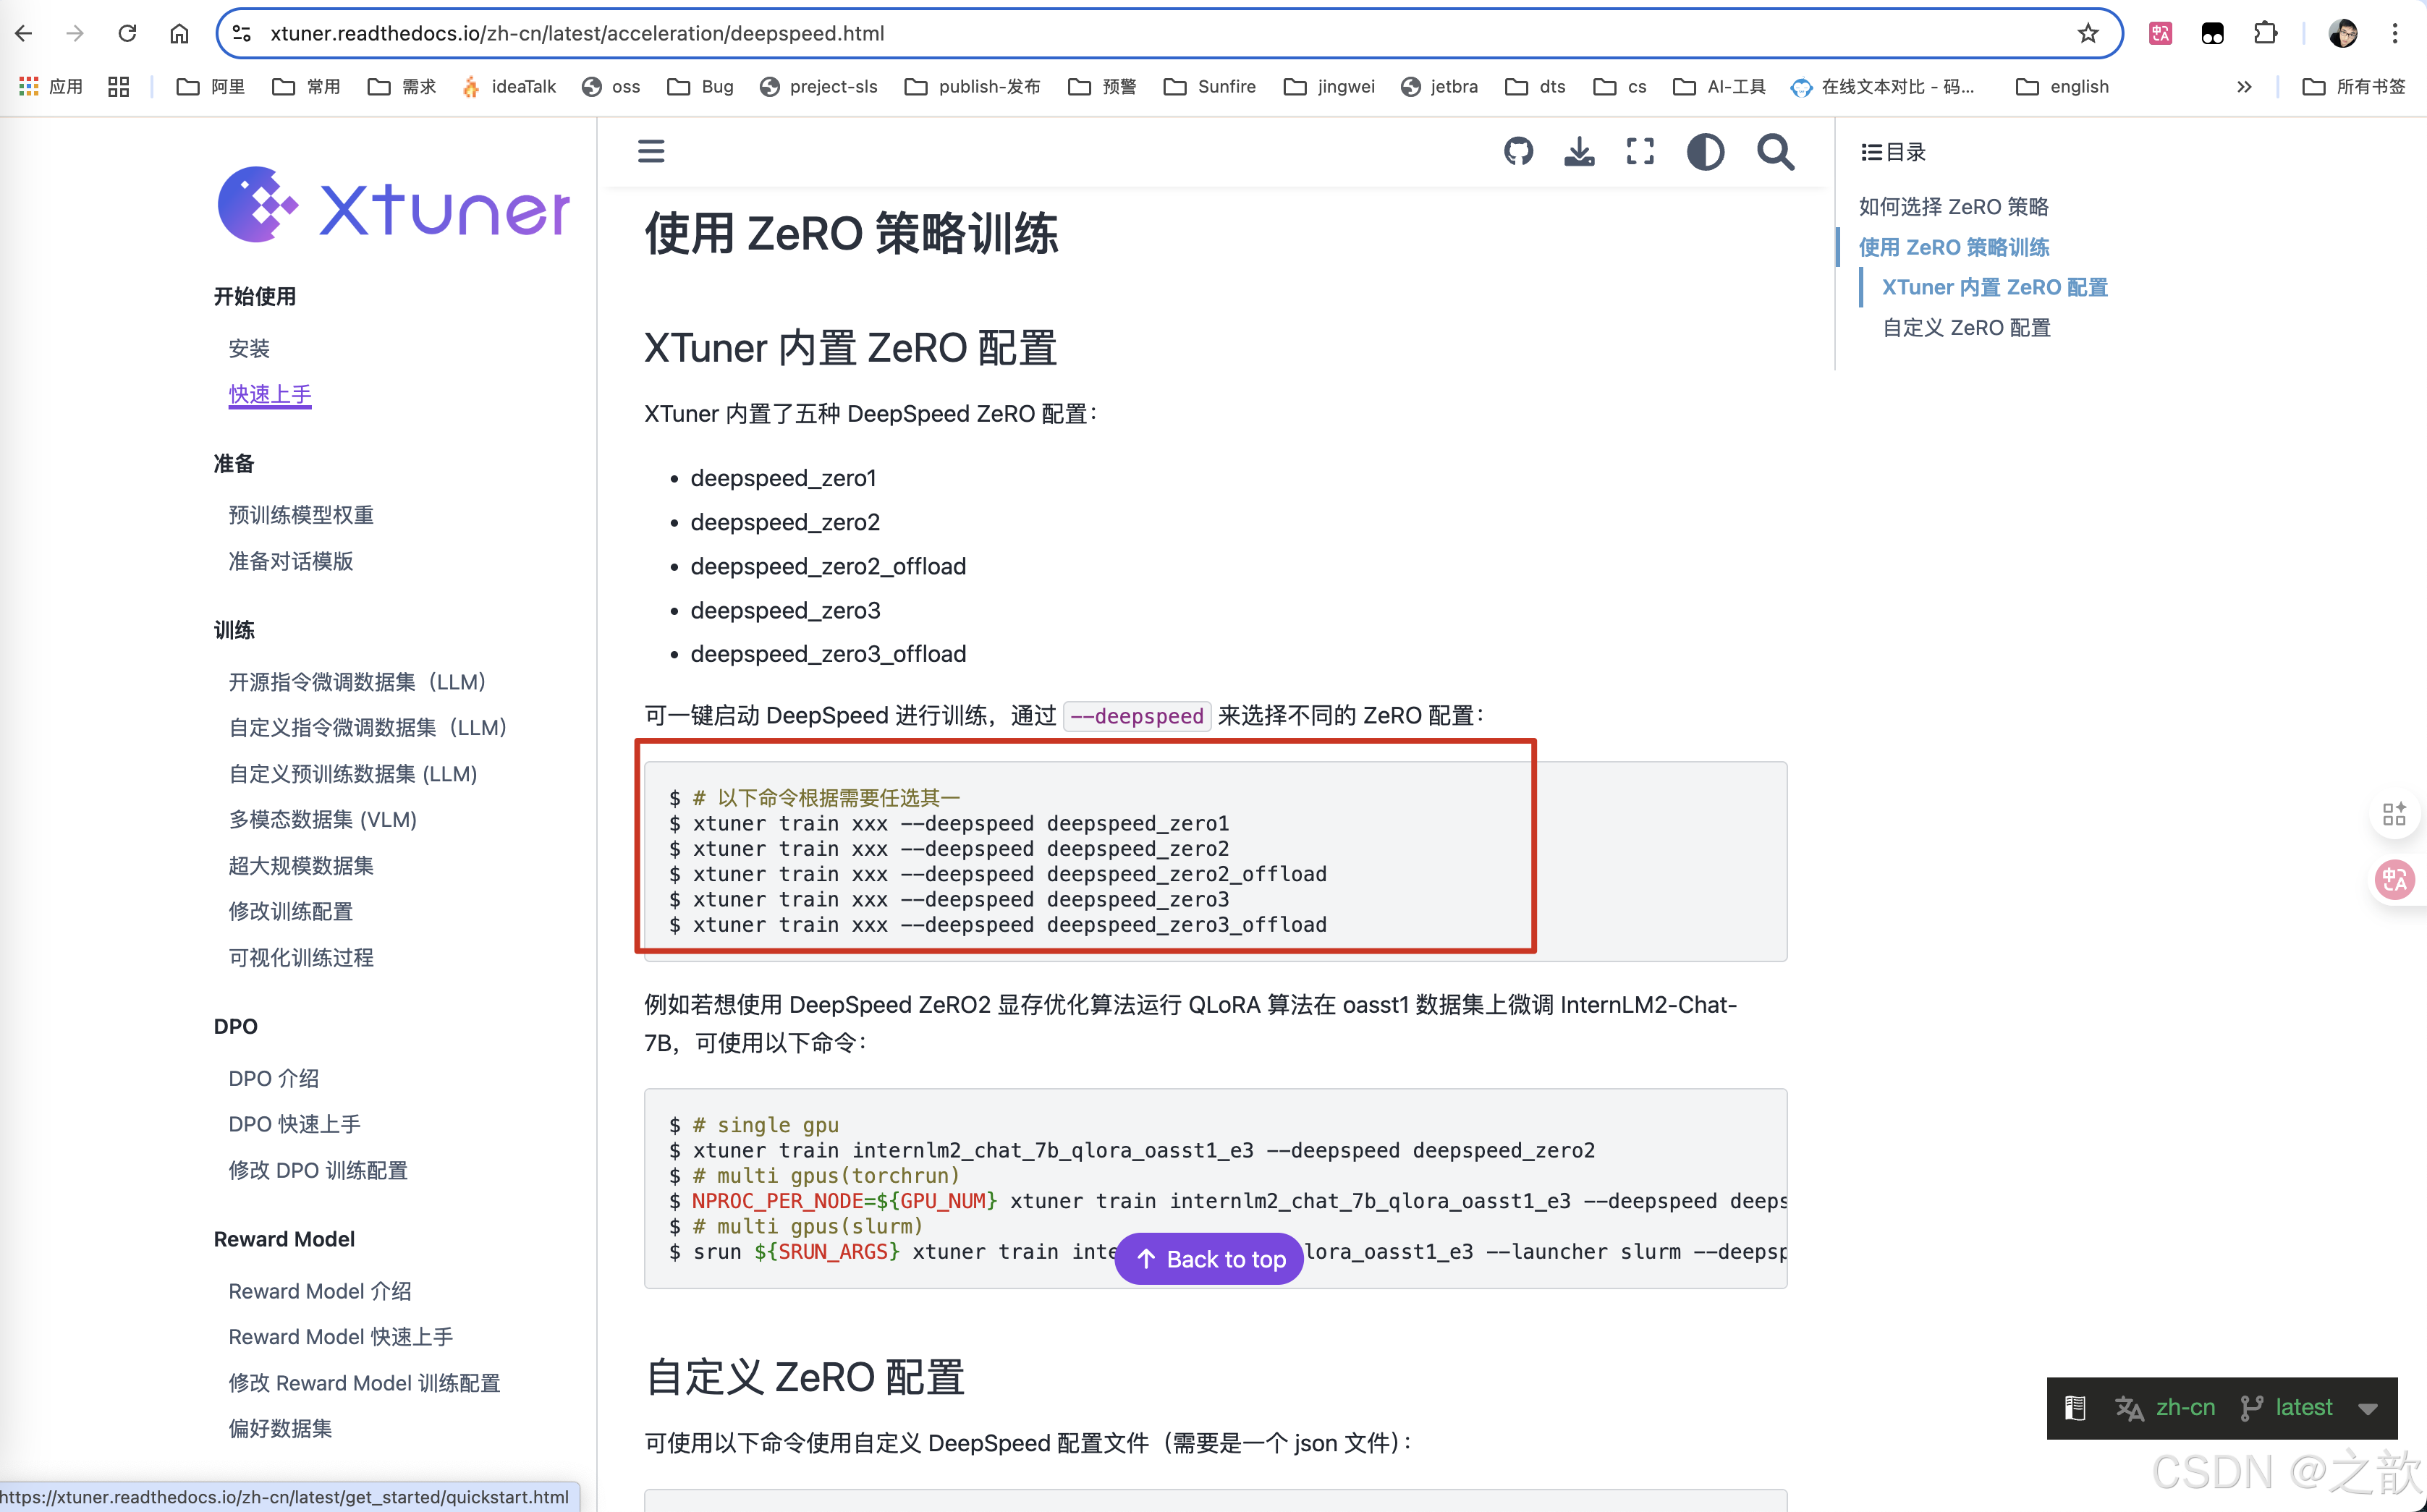Go back with the browser back arrow
2427x1512 pixels.
[x=24, y=33]
